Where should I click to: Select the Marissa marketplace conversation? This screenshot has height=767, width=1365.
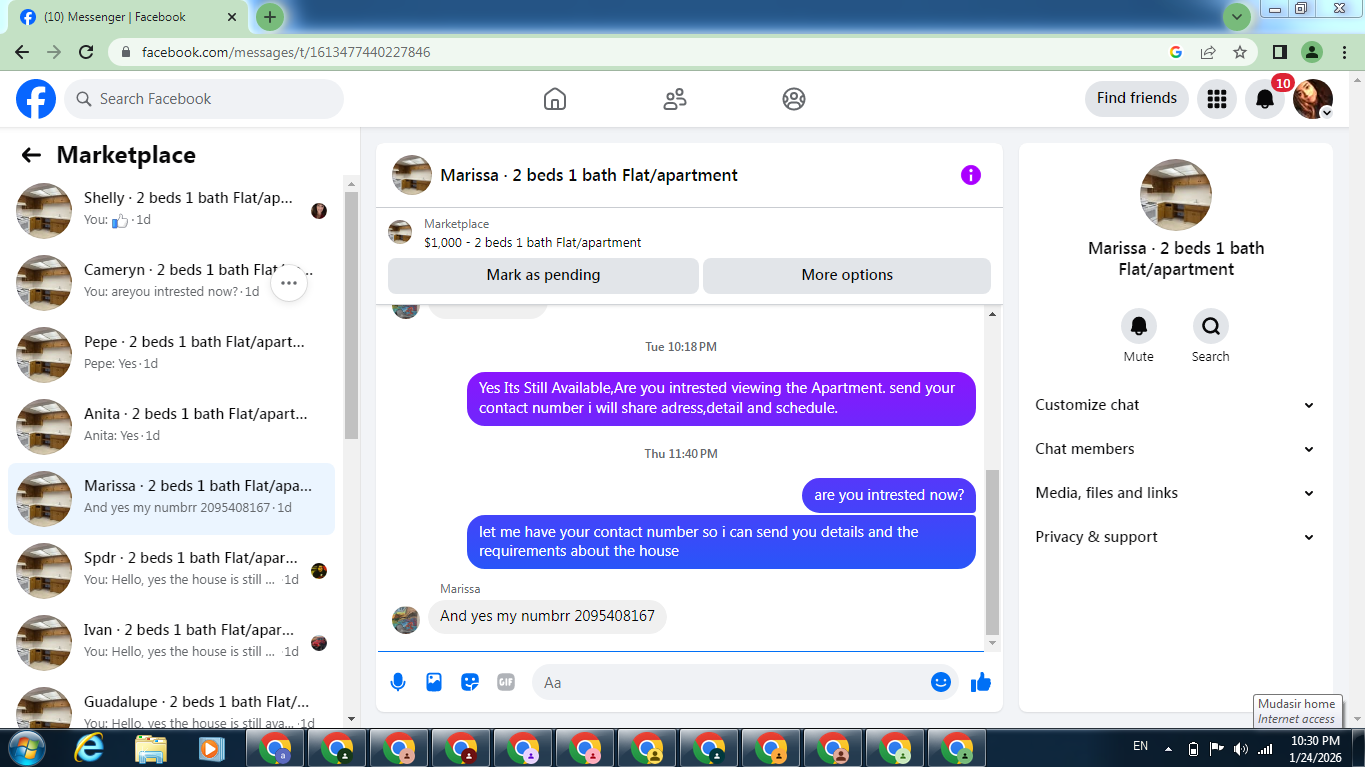pos(172,499)
